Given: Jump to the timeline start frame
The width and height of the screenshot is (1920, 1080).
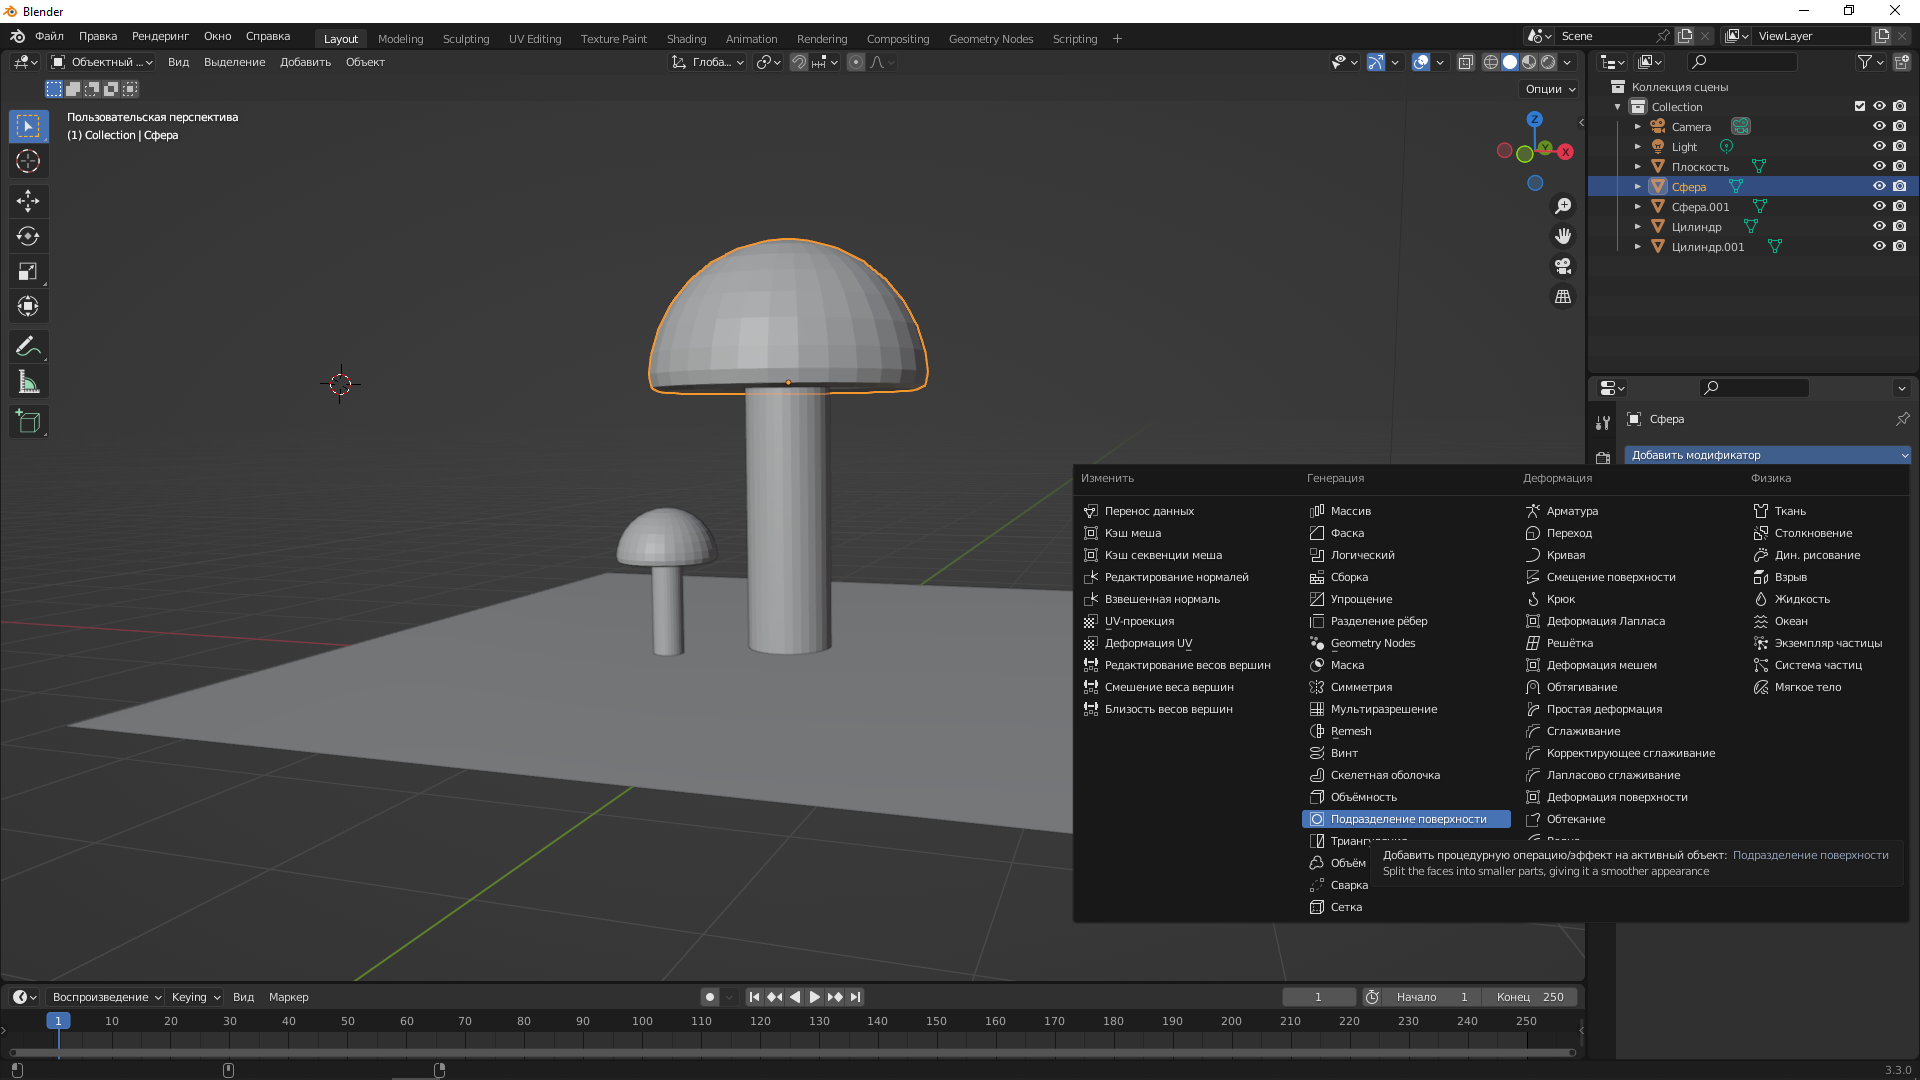Looking at the screenshot, I should pyautogui.click(x=755, y=997).
